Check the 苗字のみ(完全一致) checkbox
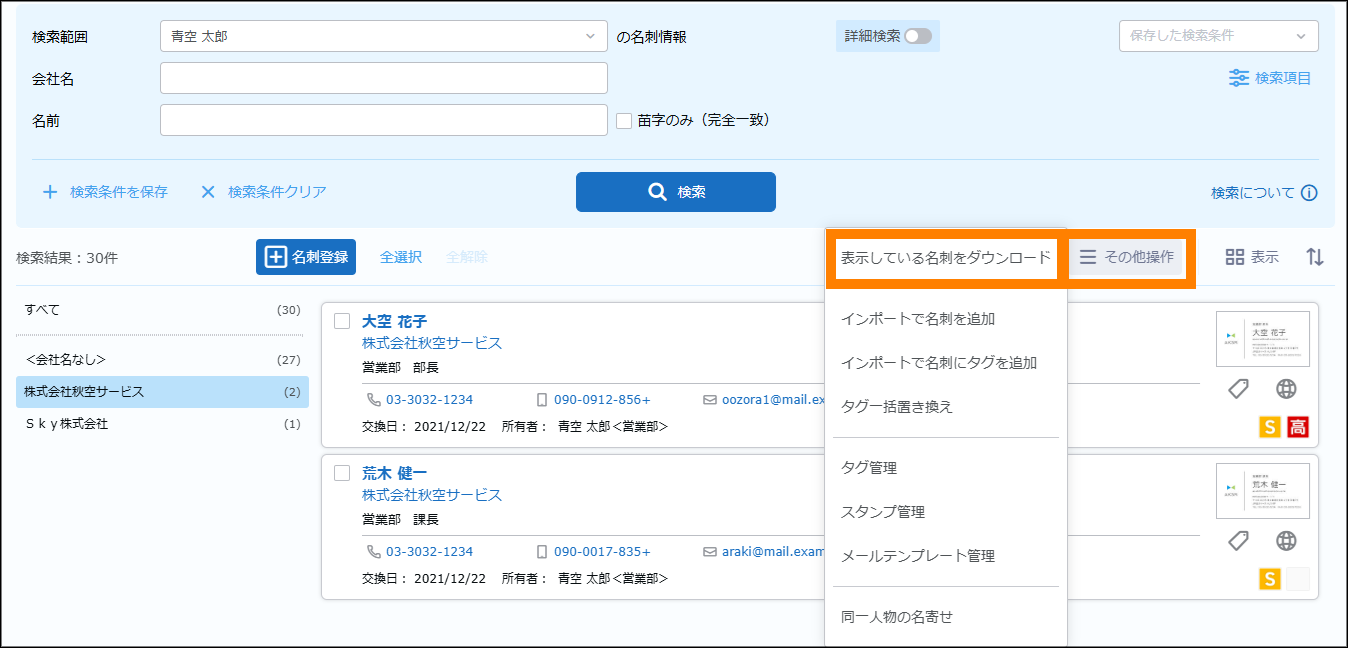Screen dimensions: 1348x648 pyautogui.click(x=624, y=120)
